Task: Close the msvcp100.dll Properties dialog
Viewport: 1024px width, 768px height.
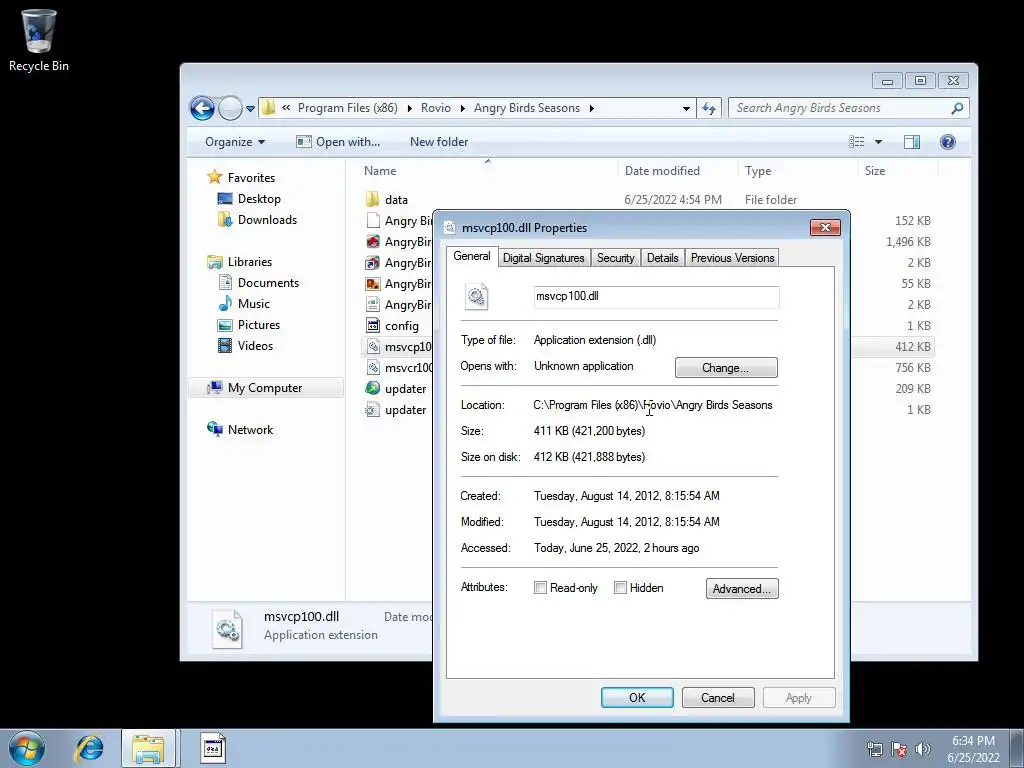Action: pyautogui.click(x=825, y=227)
